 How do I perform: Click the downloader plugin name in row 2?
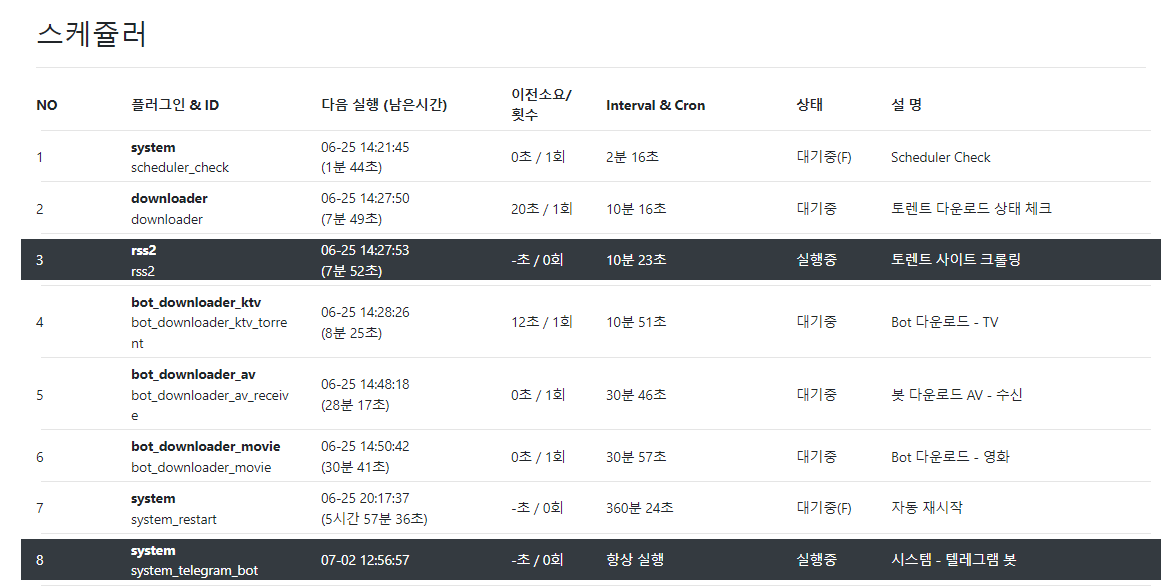pos(169,198)
